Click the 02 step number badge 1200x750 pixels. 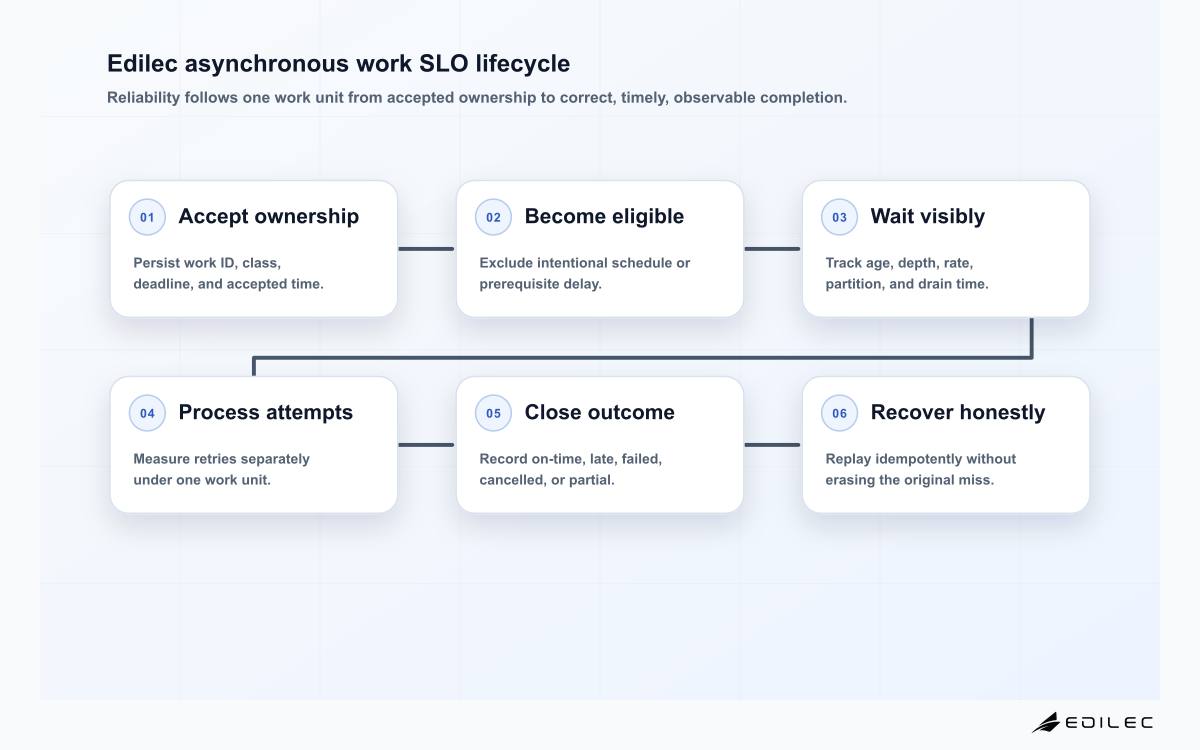[x=493, y=217]
